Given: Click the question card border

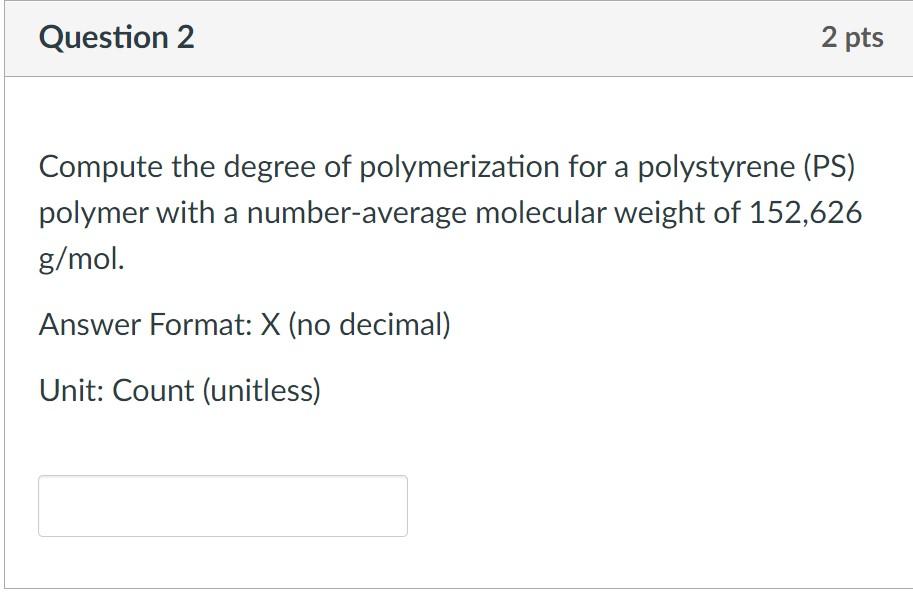Looking at the screenshot, I should point(7,300).
